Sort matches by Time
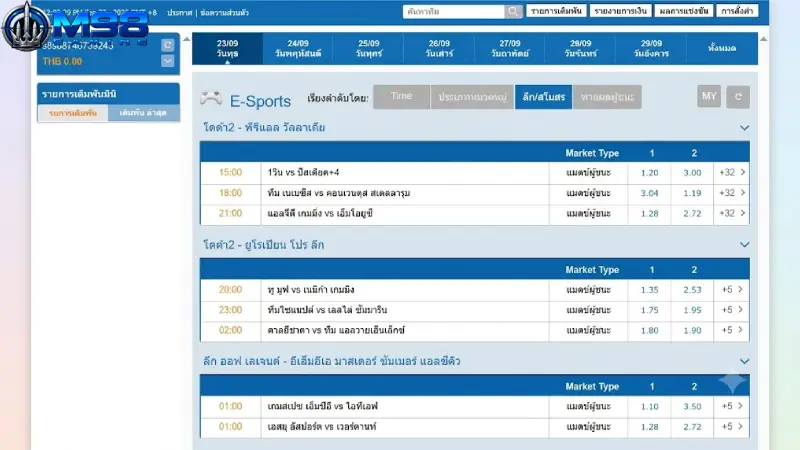This screenshot has width=800, height=450. point(402,96)
